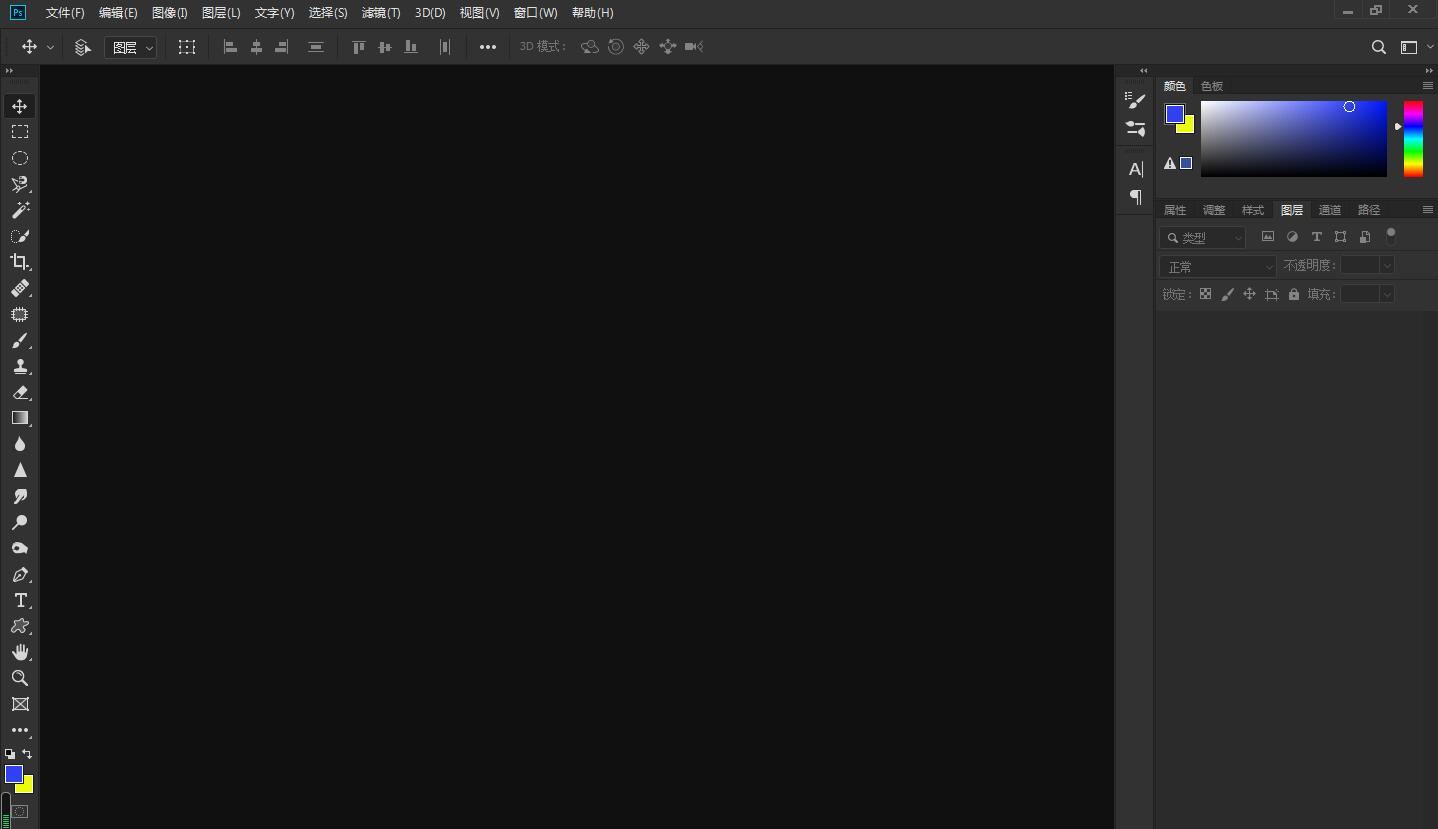Open the Paragraph panel icon
Image resolution: width=1438 pixels, height=829 pixels.
coord(1135,197)
